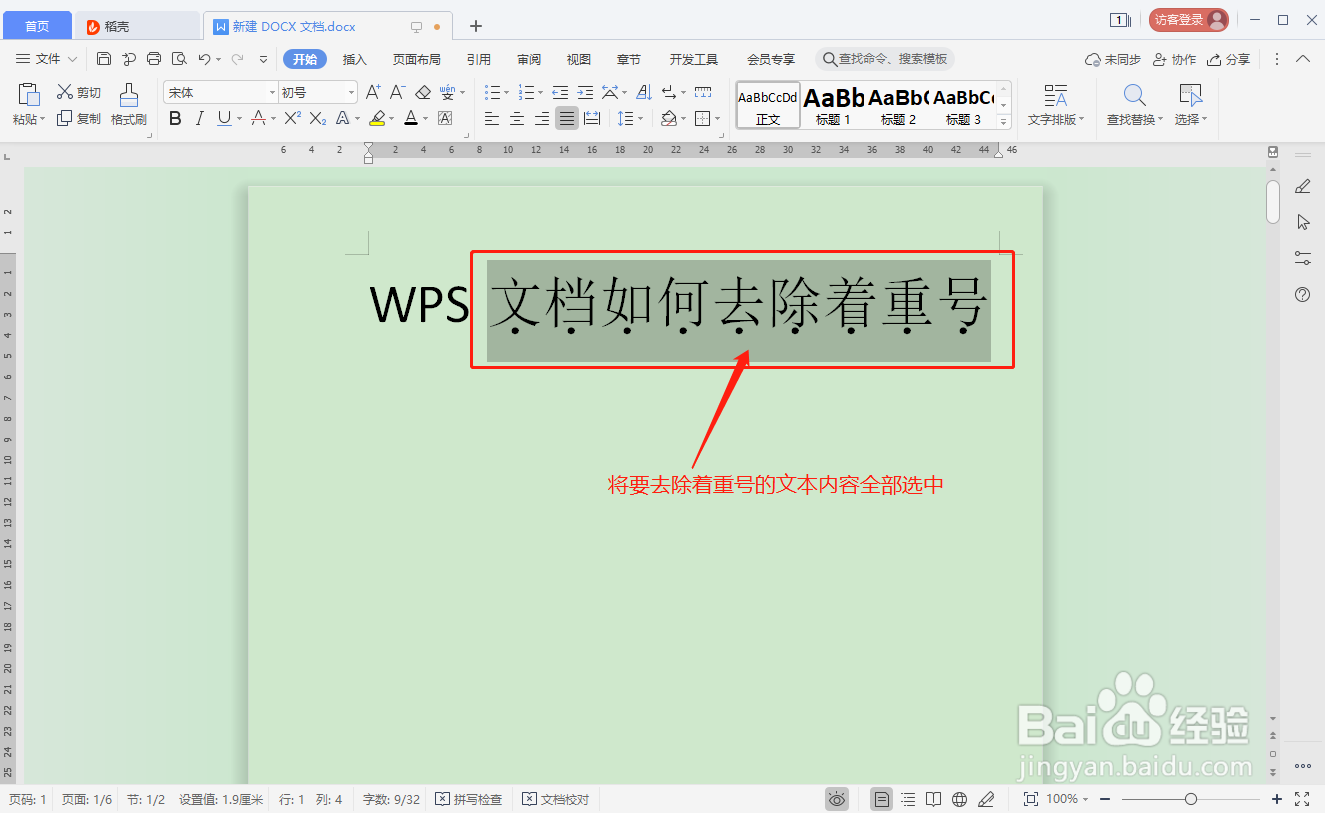Apply the Heading 1 (标题 1) style
This screenshot has height=813, width=1325.
coord(833,105)
